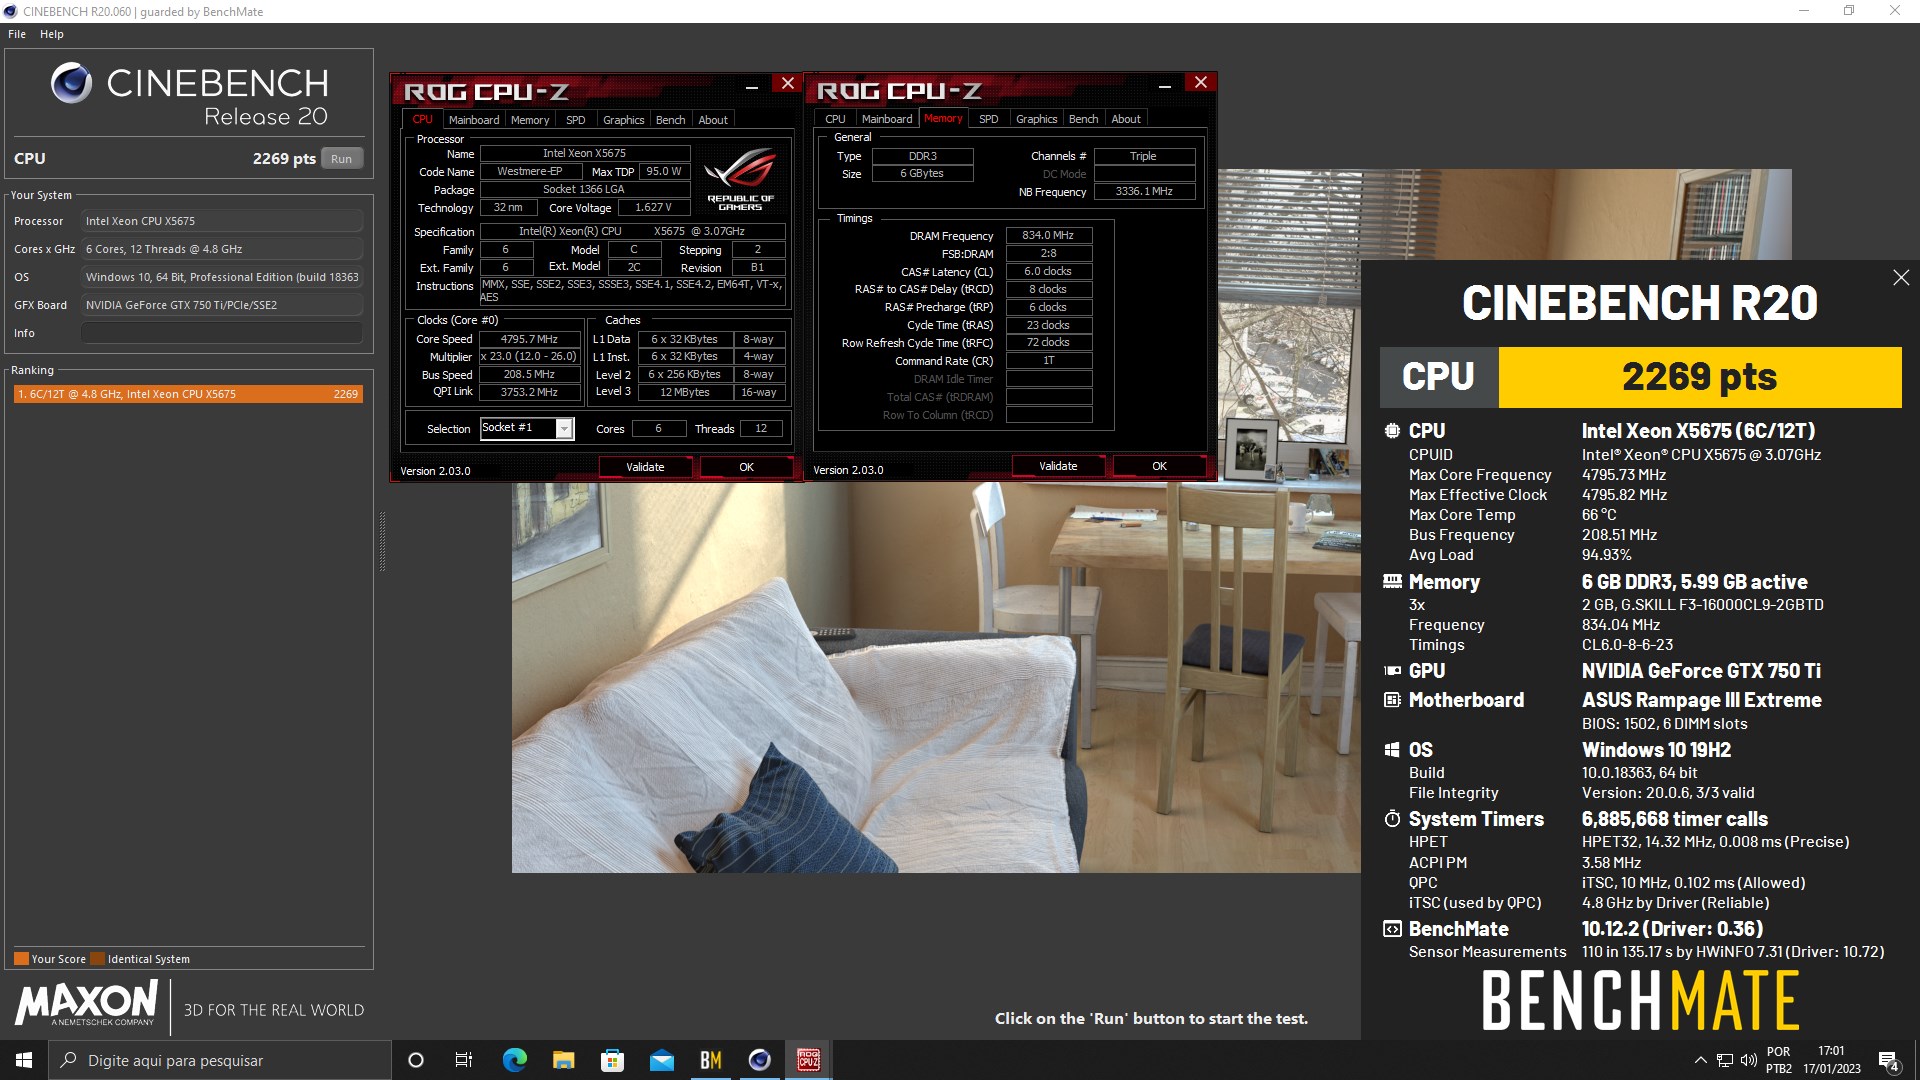Image resolution: width=1920 pixels, height=1080 pixels.
Task: Open SPD tab in left CPU-Z window
Action: point(575,120)
